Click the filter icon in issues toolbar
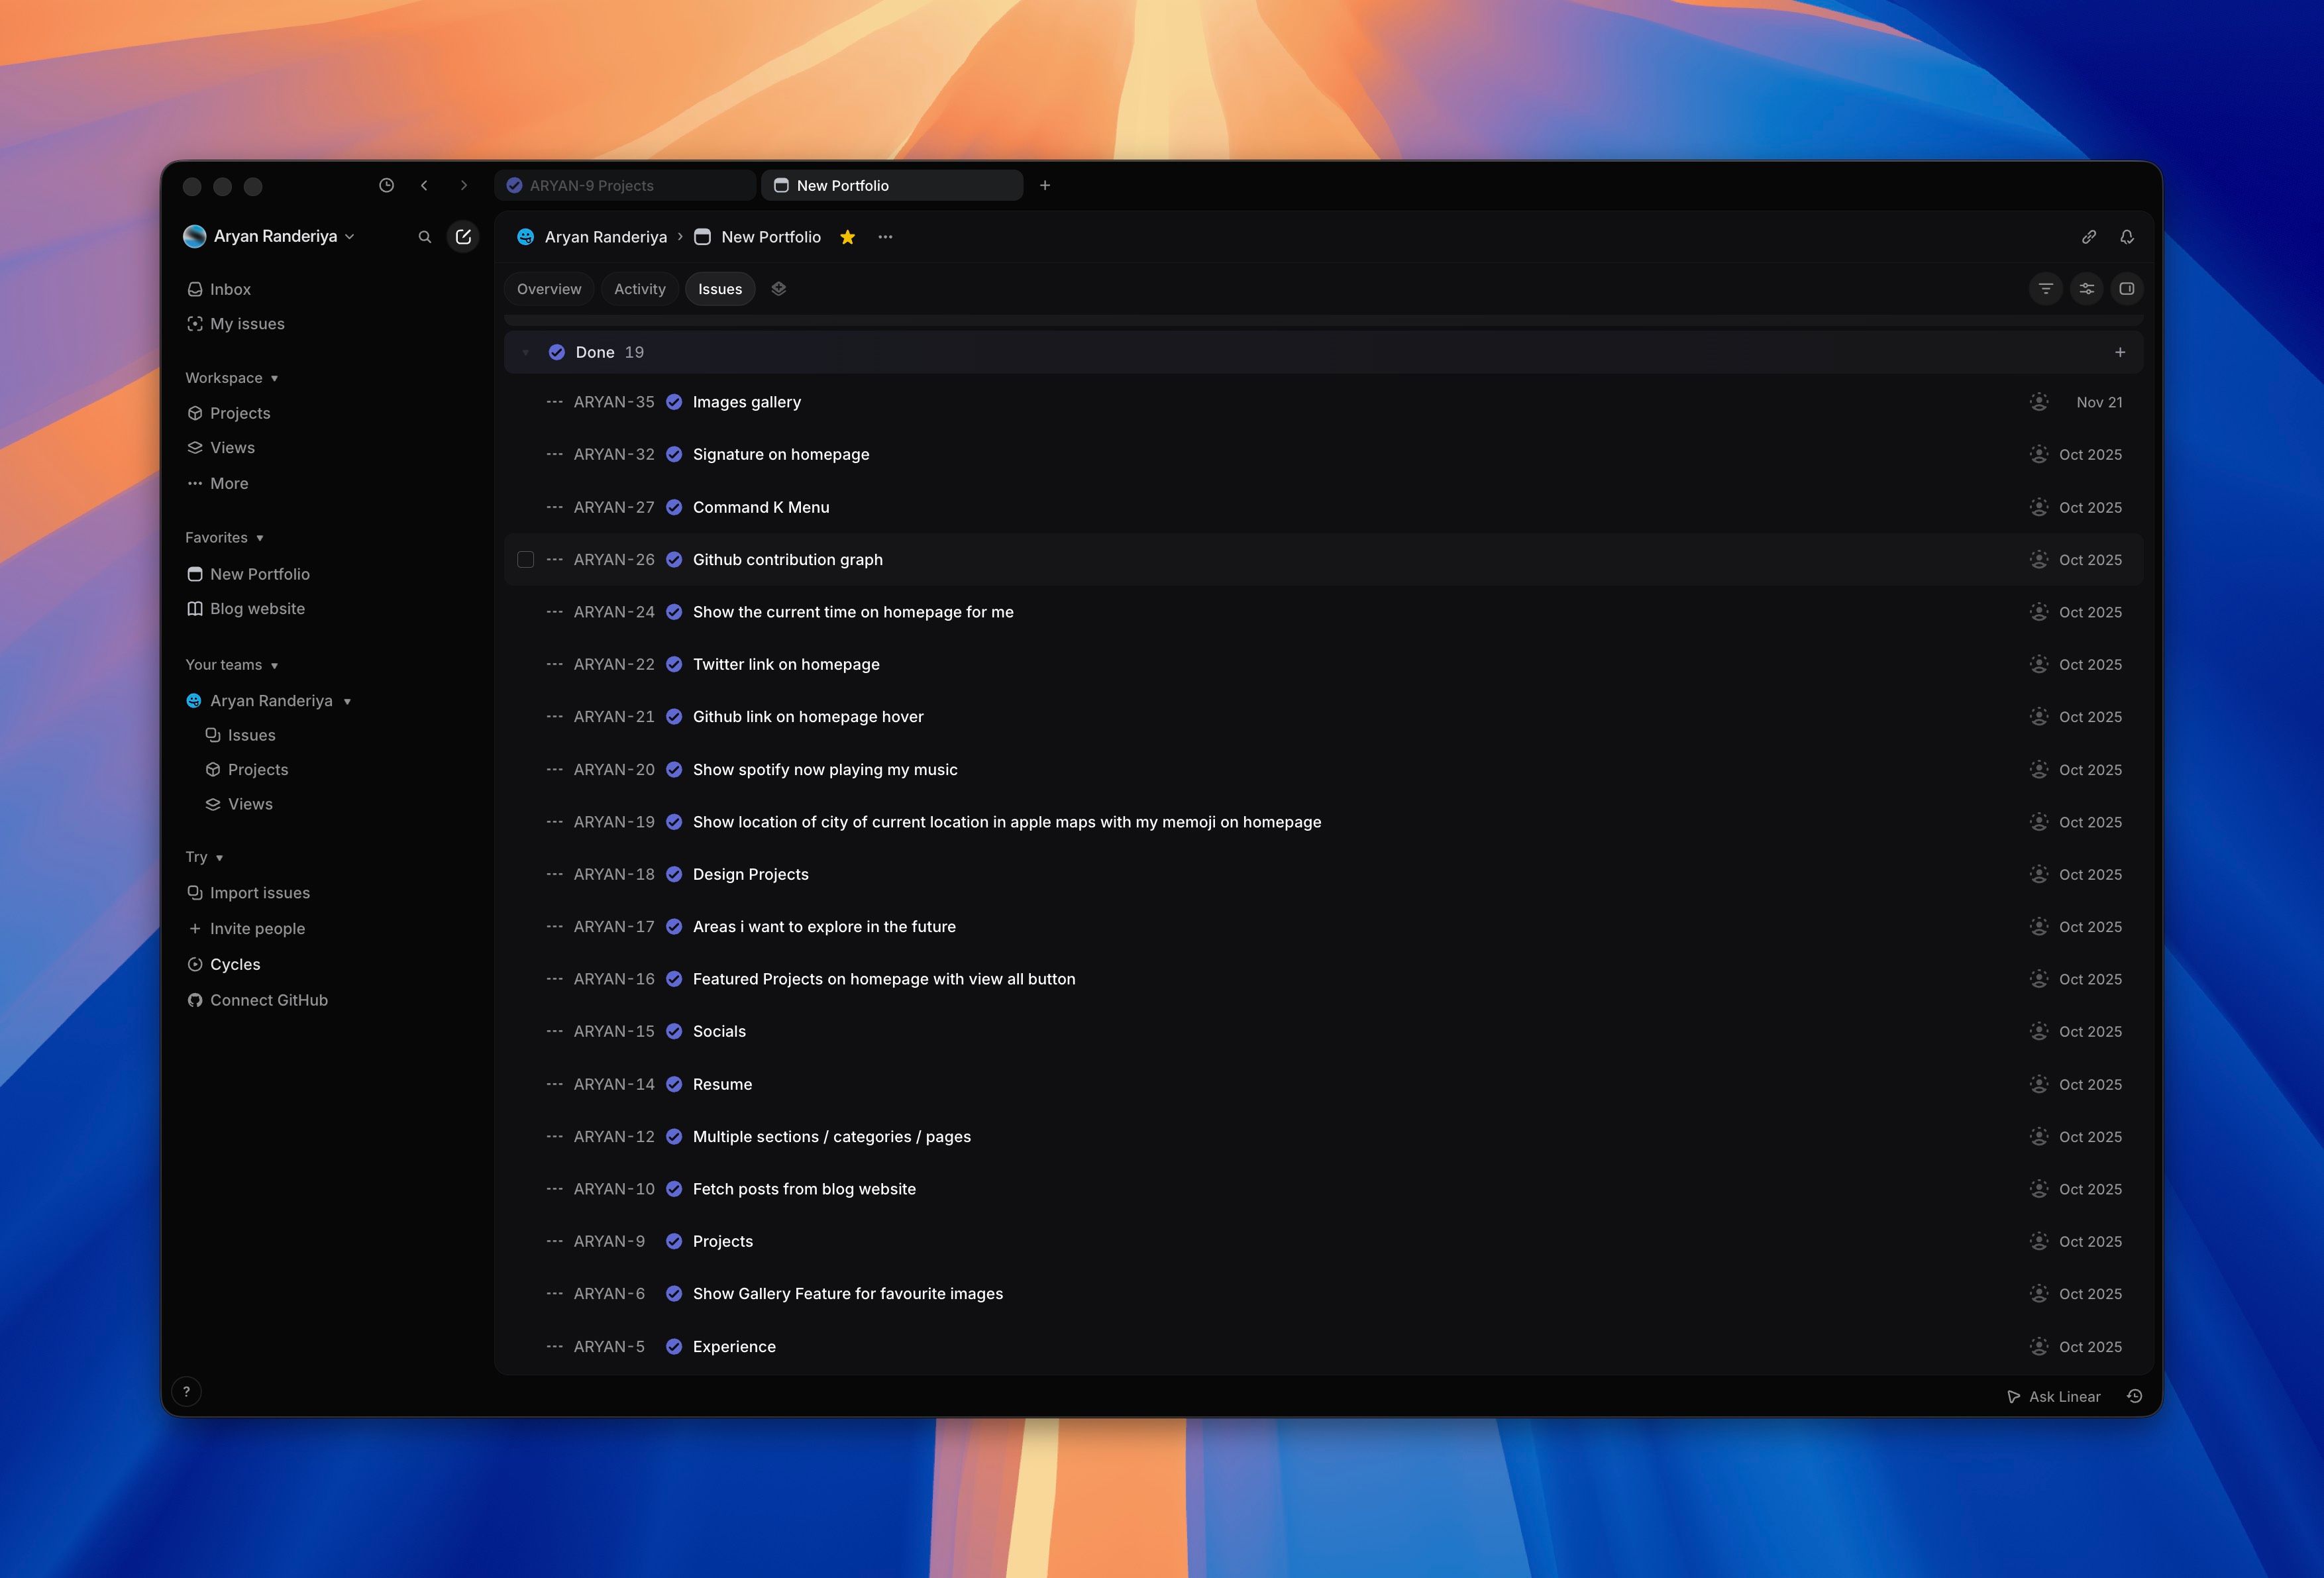This screenshot has width=2324, height=1578. click(x=2046, y=289)
